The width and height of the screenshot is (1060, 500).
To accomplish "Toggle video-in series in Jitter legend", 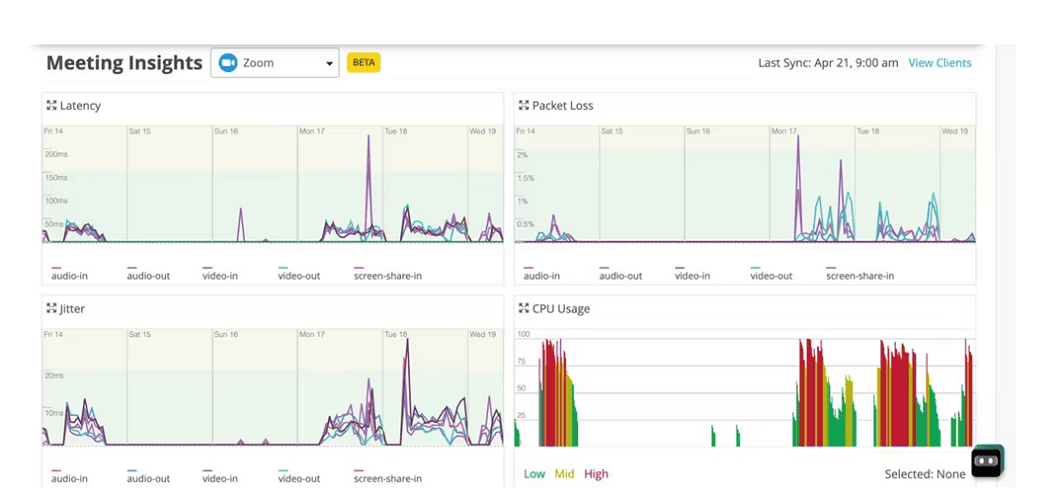I will (220, 478).
